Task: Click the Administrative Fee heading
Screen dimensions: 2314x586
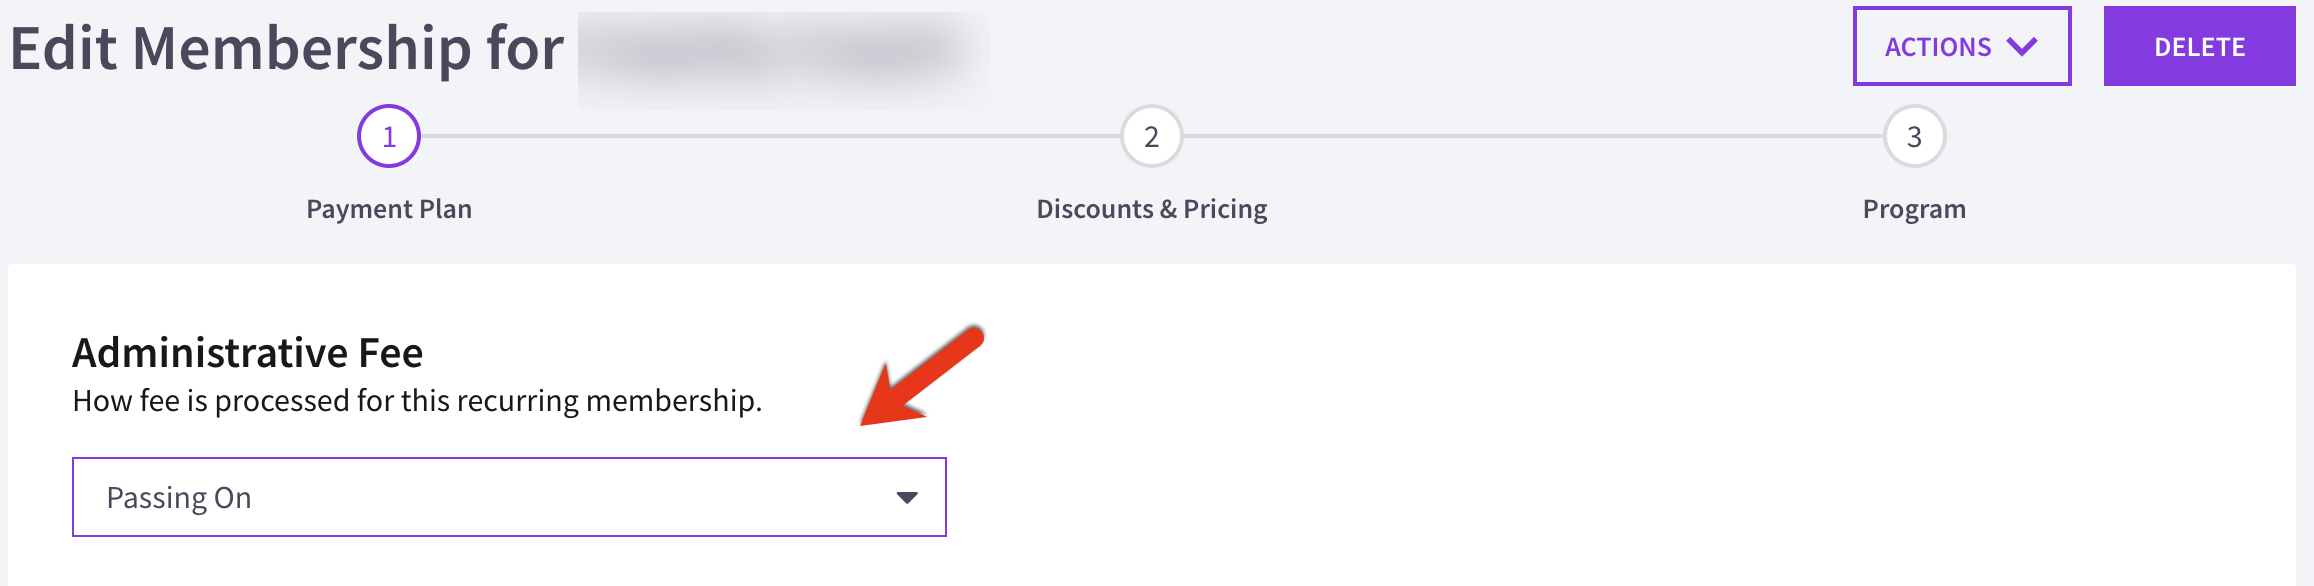Action: 248,353
